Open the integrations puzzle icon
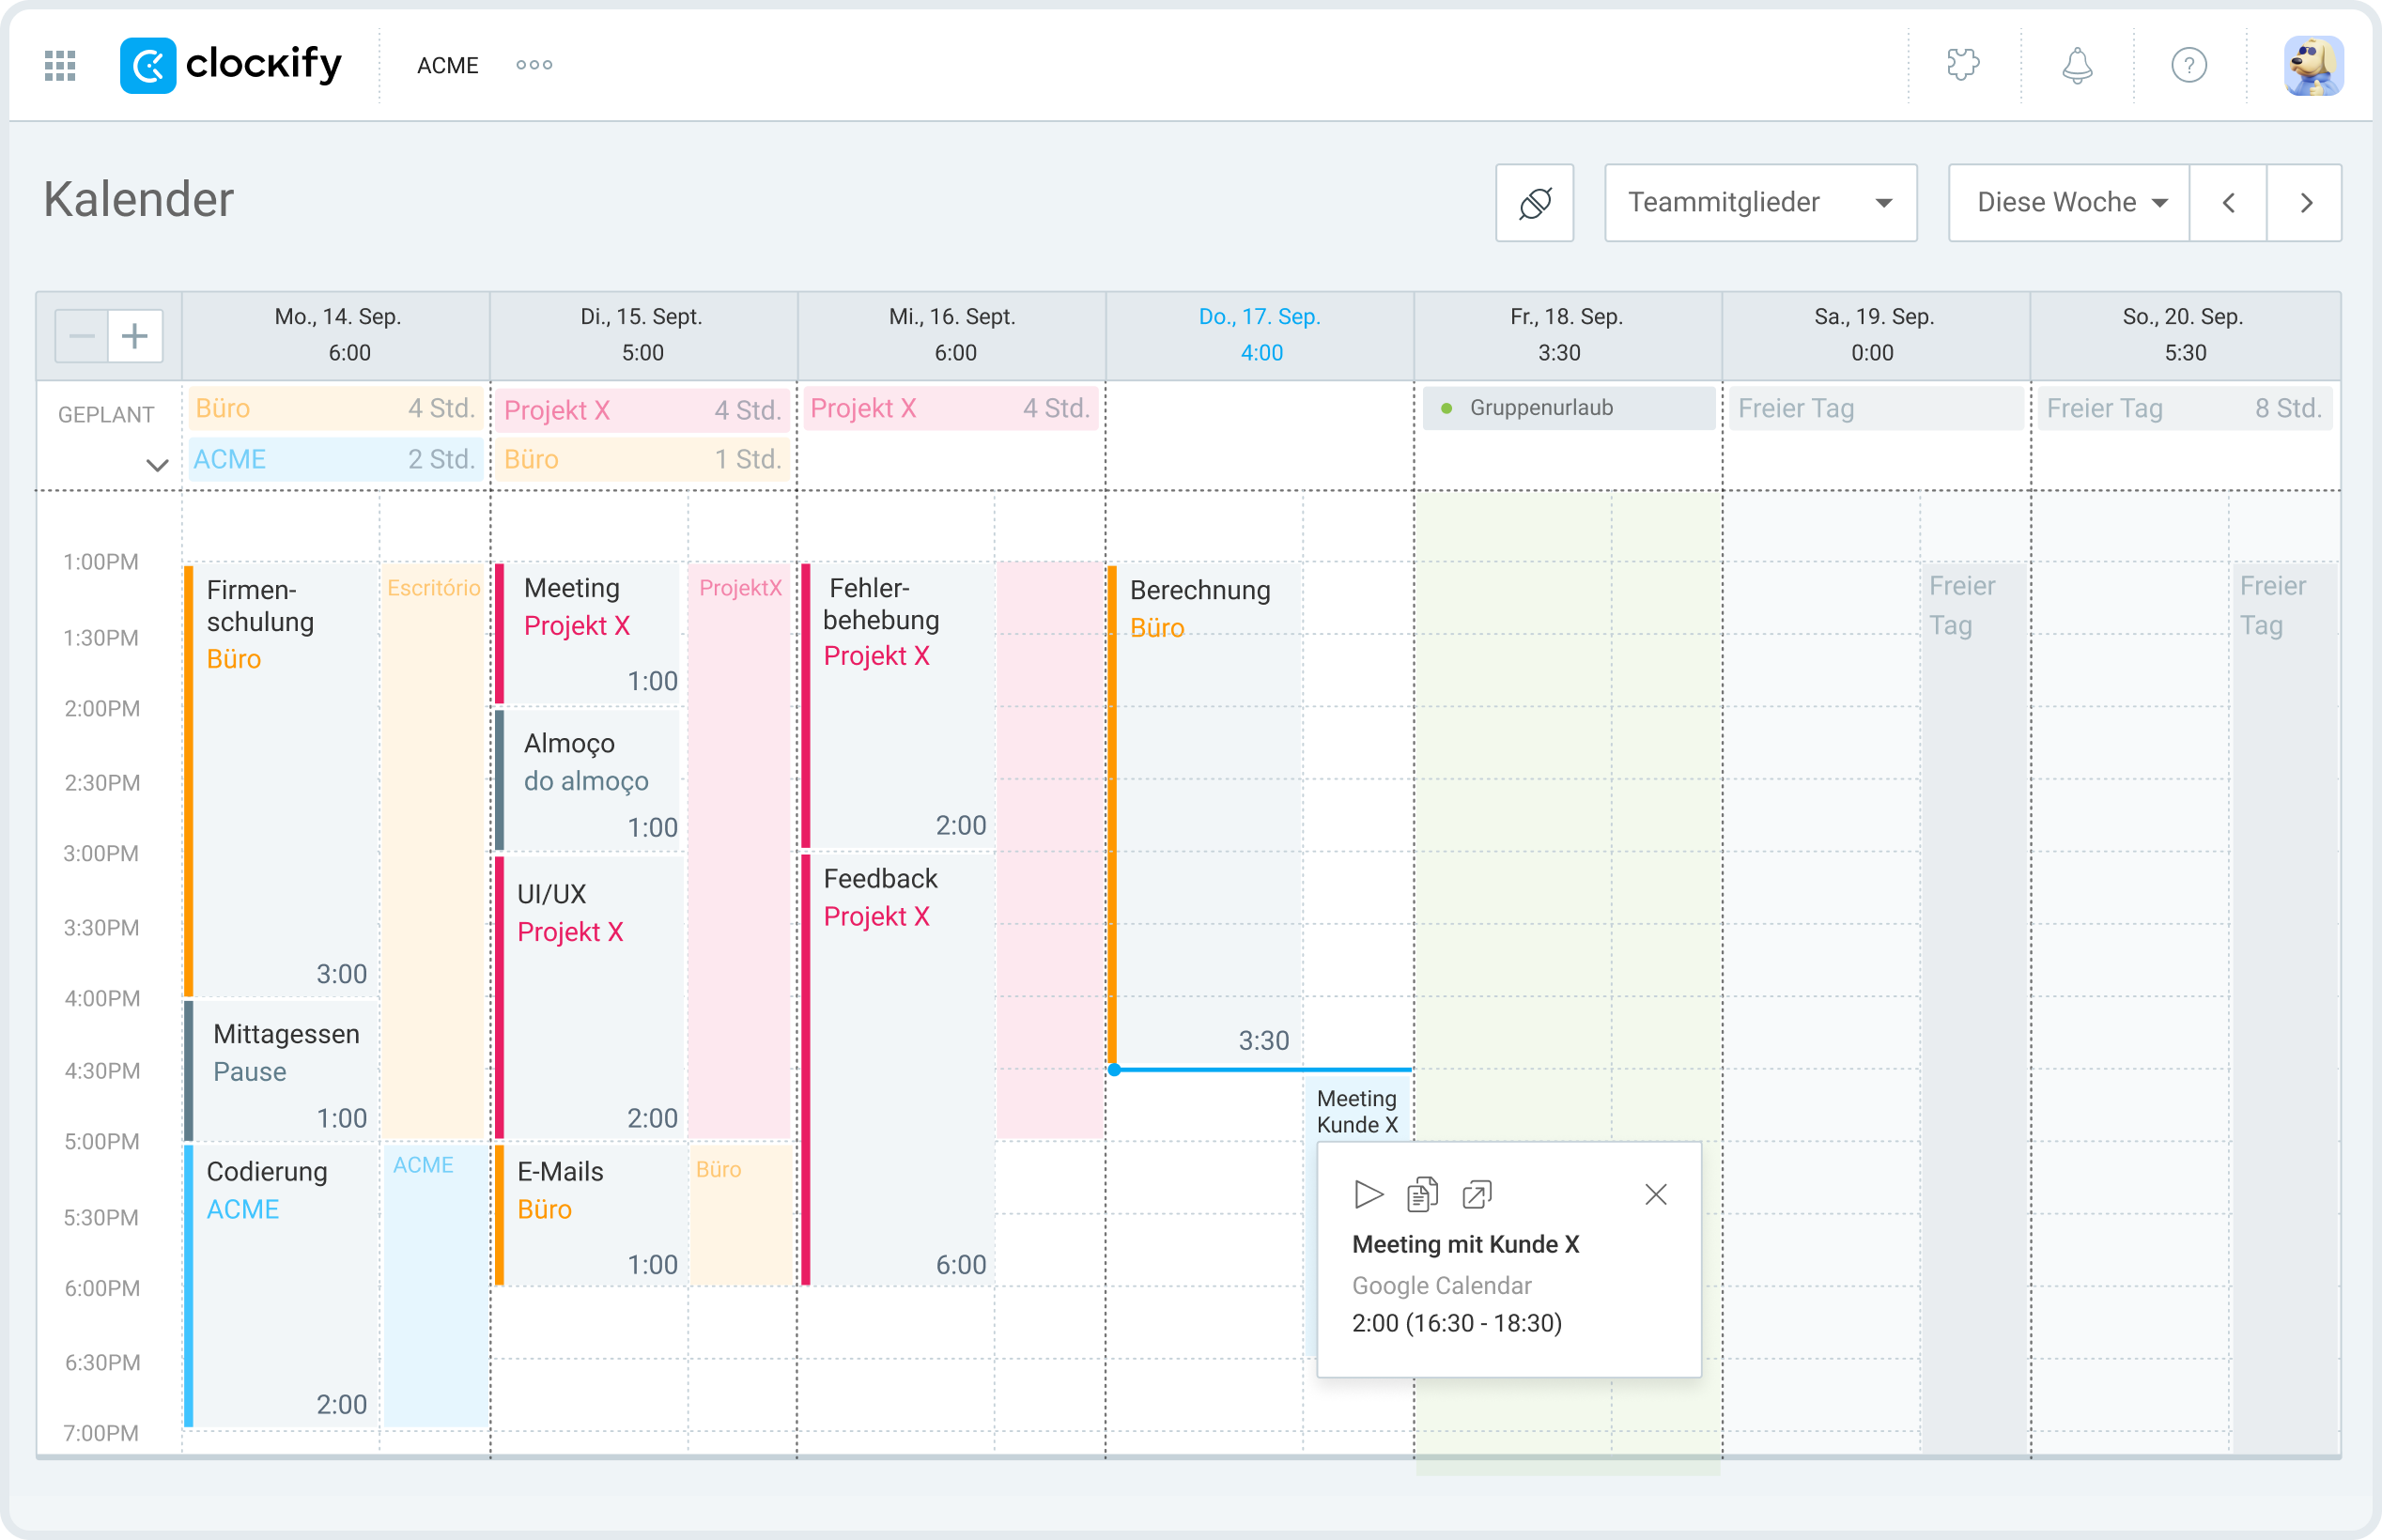2382x1540 pixels. 1962,65
